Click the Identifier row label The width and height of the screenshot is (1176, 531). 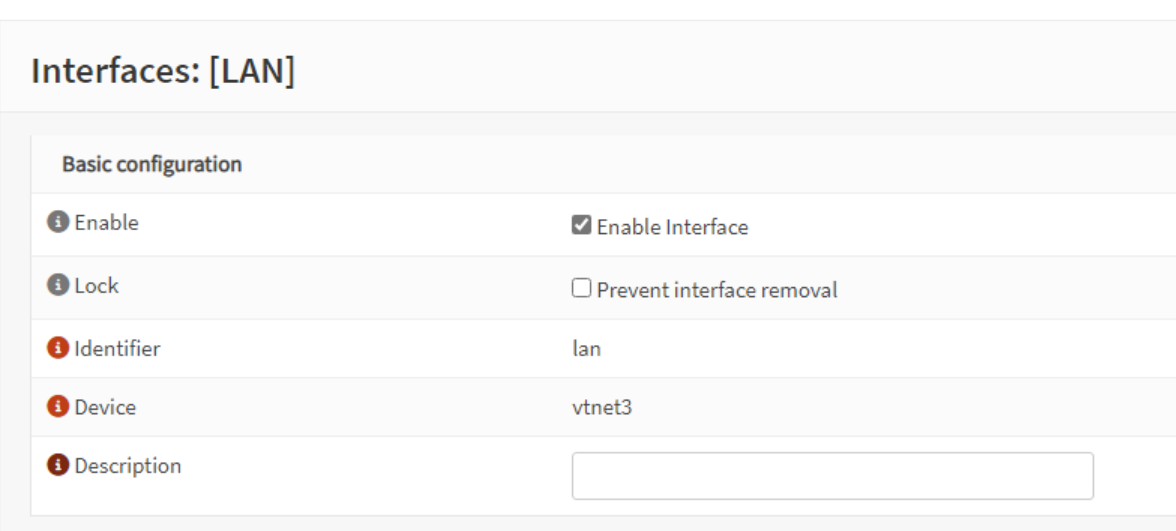point(117,349)
